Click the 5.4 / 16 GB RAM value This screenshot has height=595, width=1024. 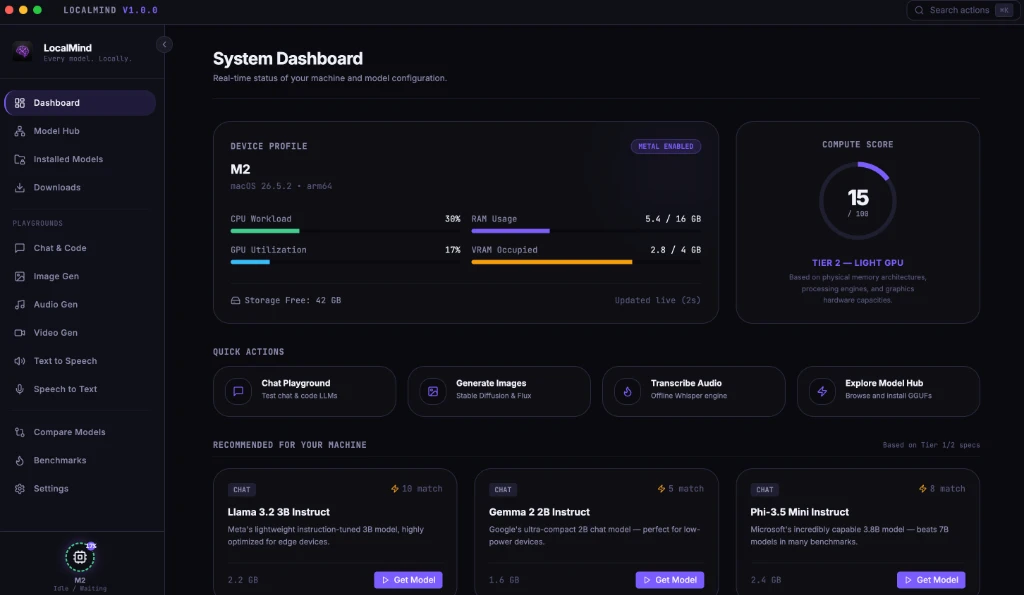coord(673,219)
